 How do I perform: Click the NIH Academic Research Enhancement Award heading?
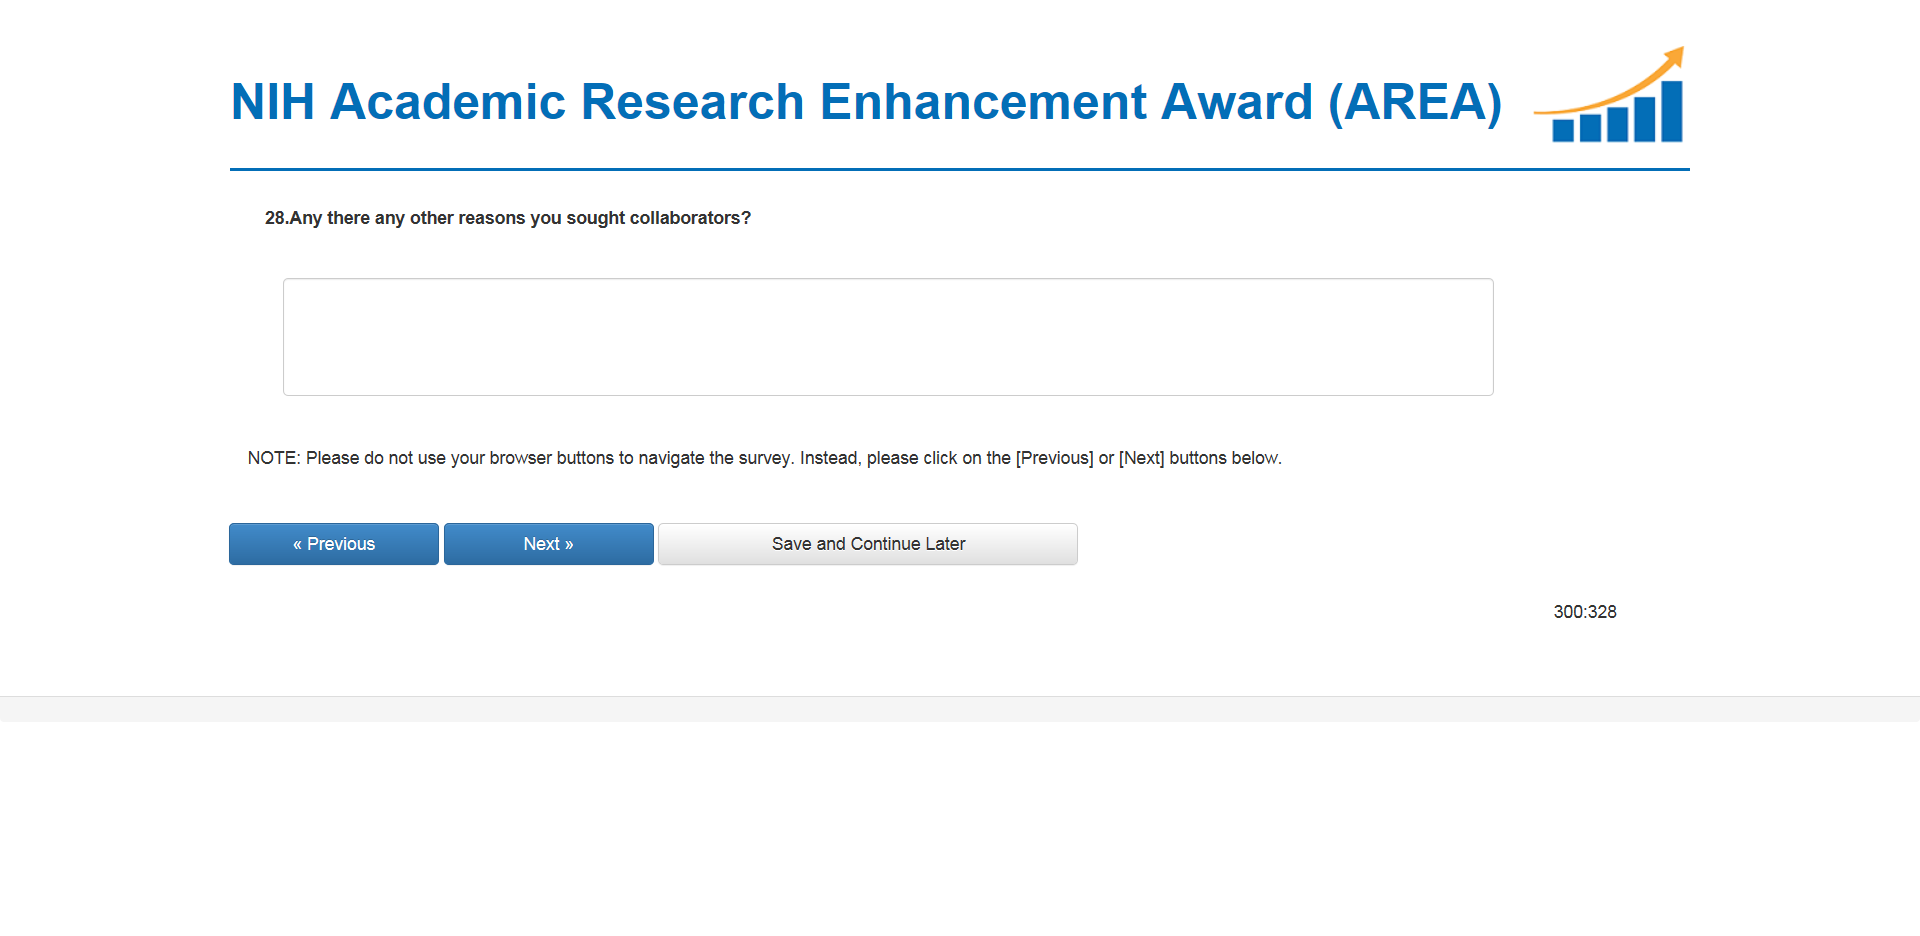click(x=866, y=102)
